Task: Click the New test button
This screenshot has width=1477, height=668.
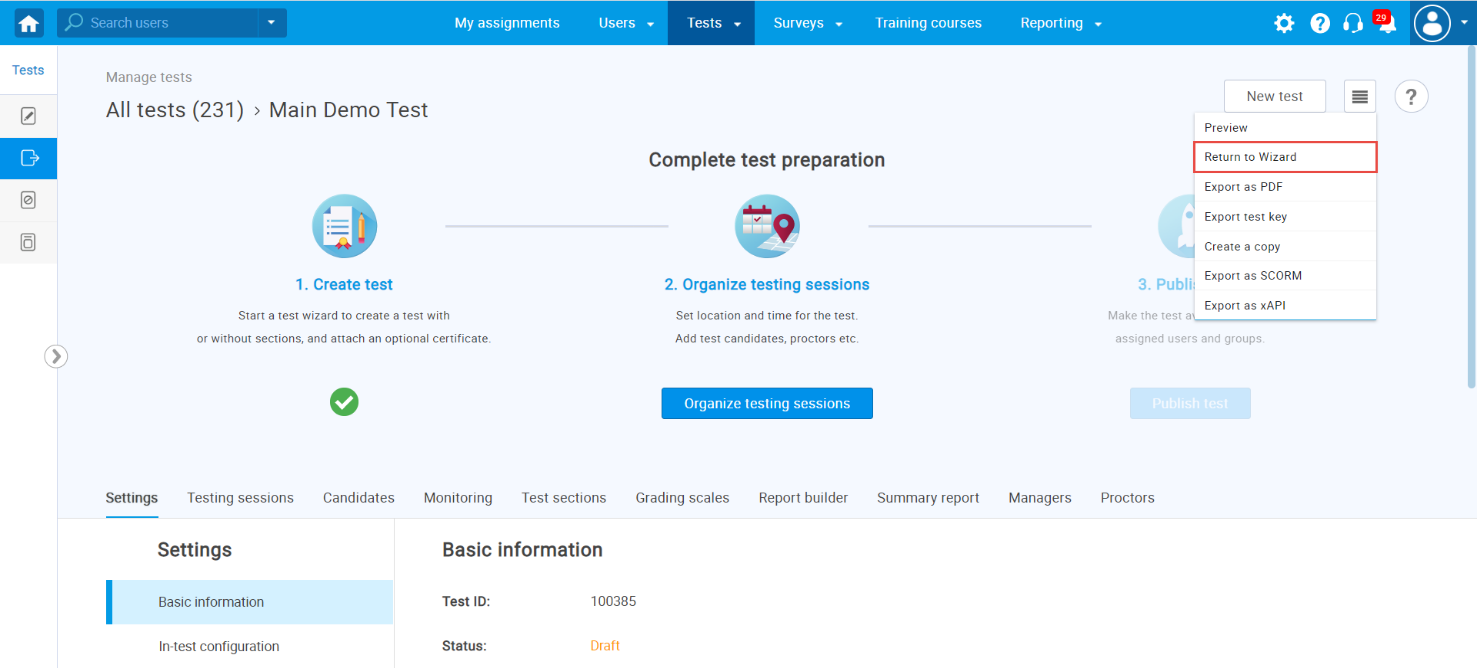Action: pyautogui.click(x=1274, y=97)
